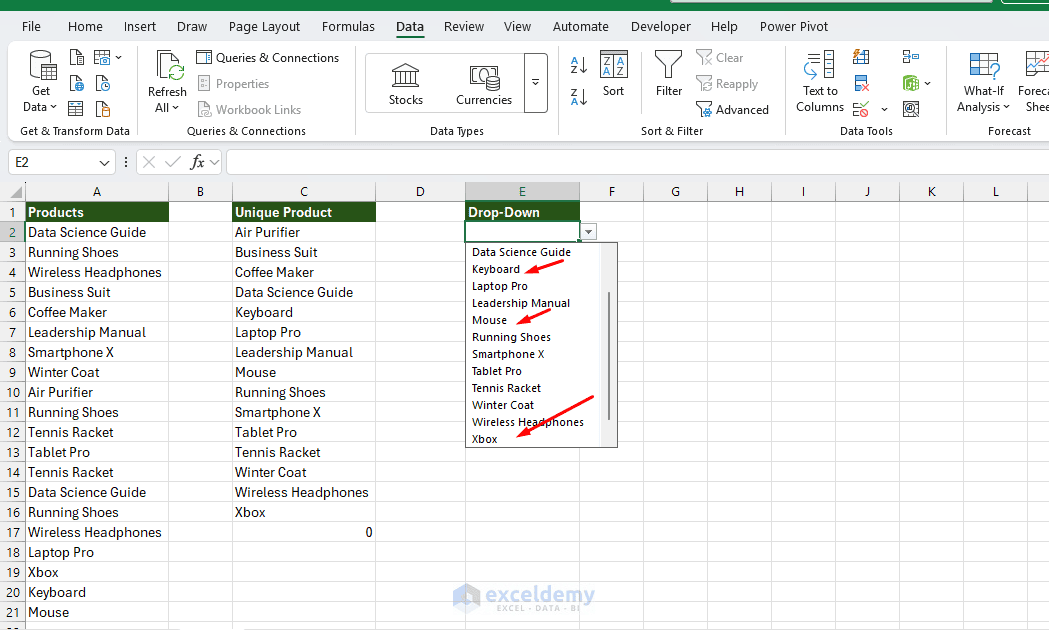Click the green Data Model icon
The width and height of the screenshot is (1049, 630).
pos(911,84)
